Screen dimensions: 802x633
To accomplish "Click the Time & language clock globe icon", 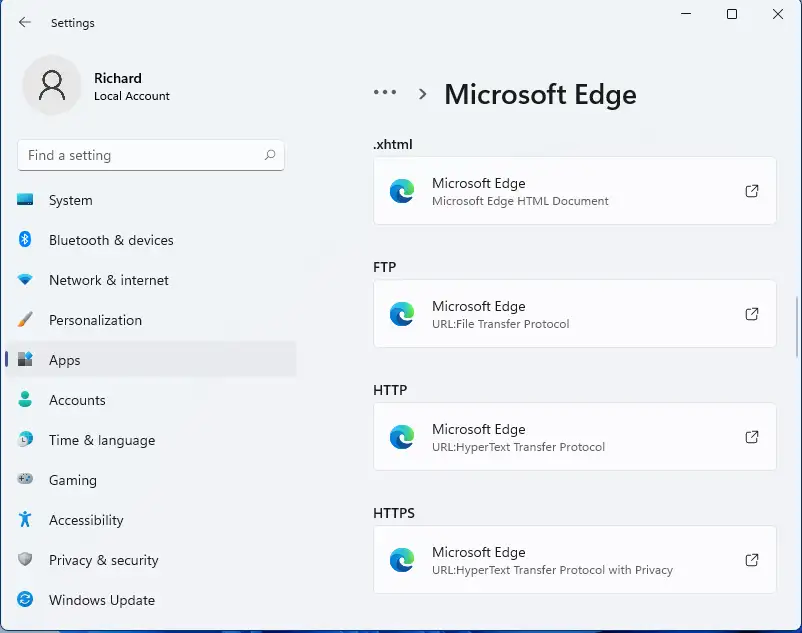I will (x=25, y=439).
